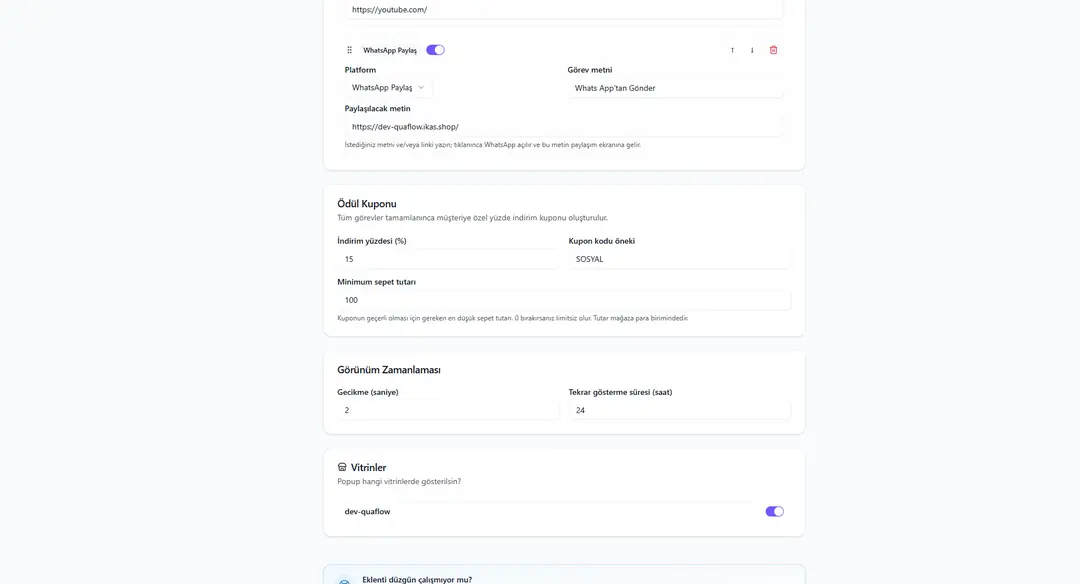Click the help icon beside Eklenti düzgün çalışmıyor mu
The width and height of the screenshot is (1080, 584).
coord(344,581)
